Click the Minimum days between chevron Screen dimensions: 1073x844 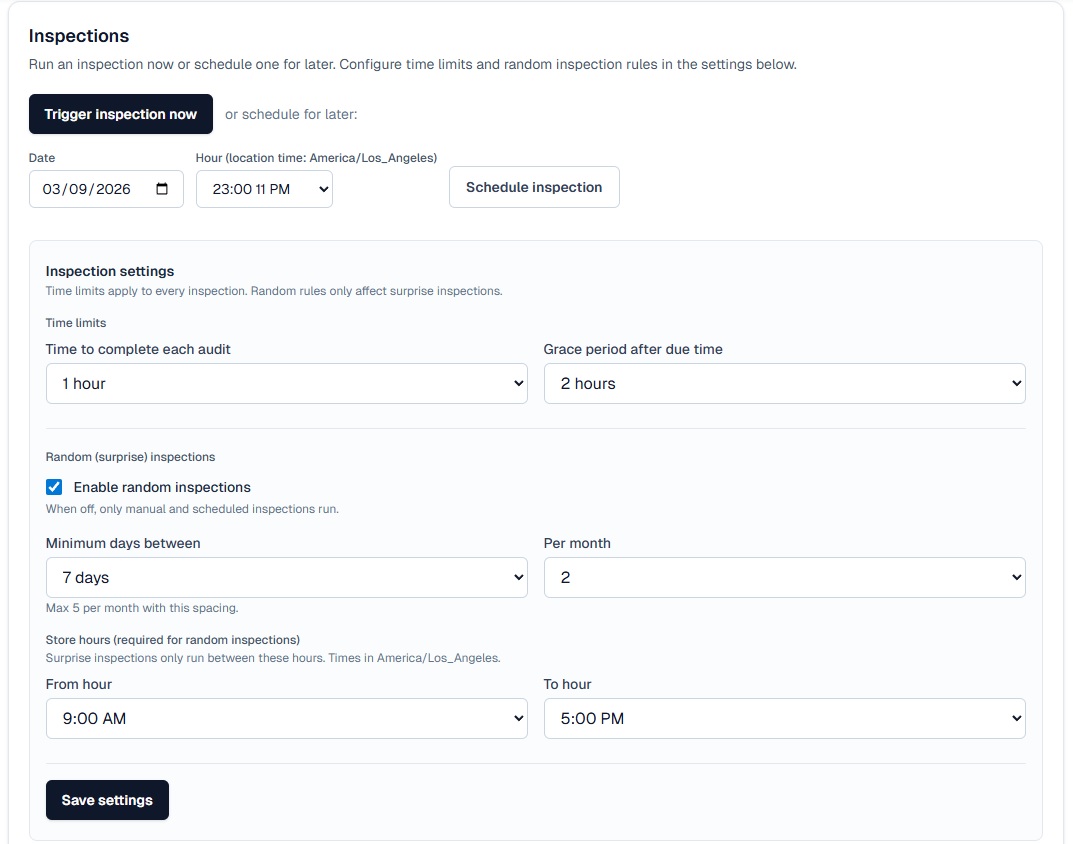pyautogui.click(x=517, y=577)
